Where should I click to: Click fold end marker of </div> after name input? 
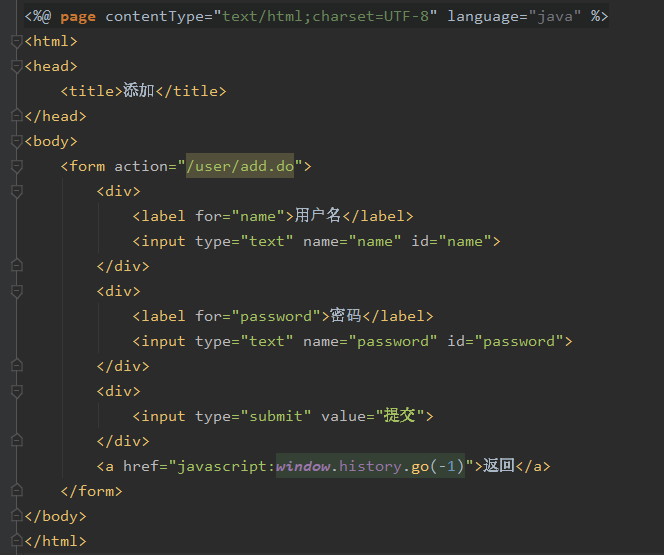17,265
